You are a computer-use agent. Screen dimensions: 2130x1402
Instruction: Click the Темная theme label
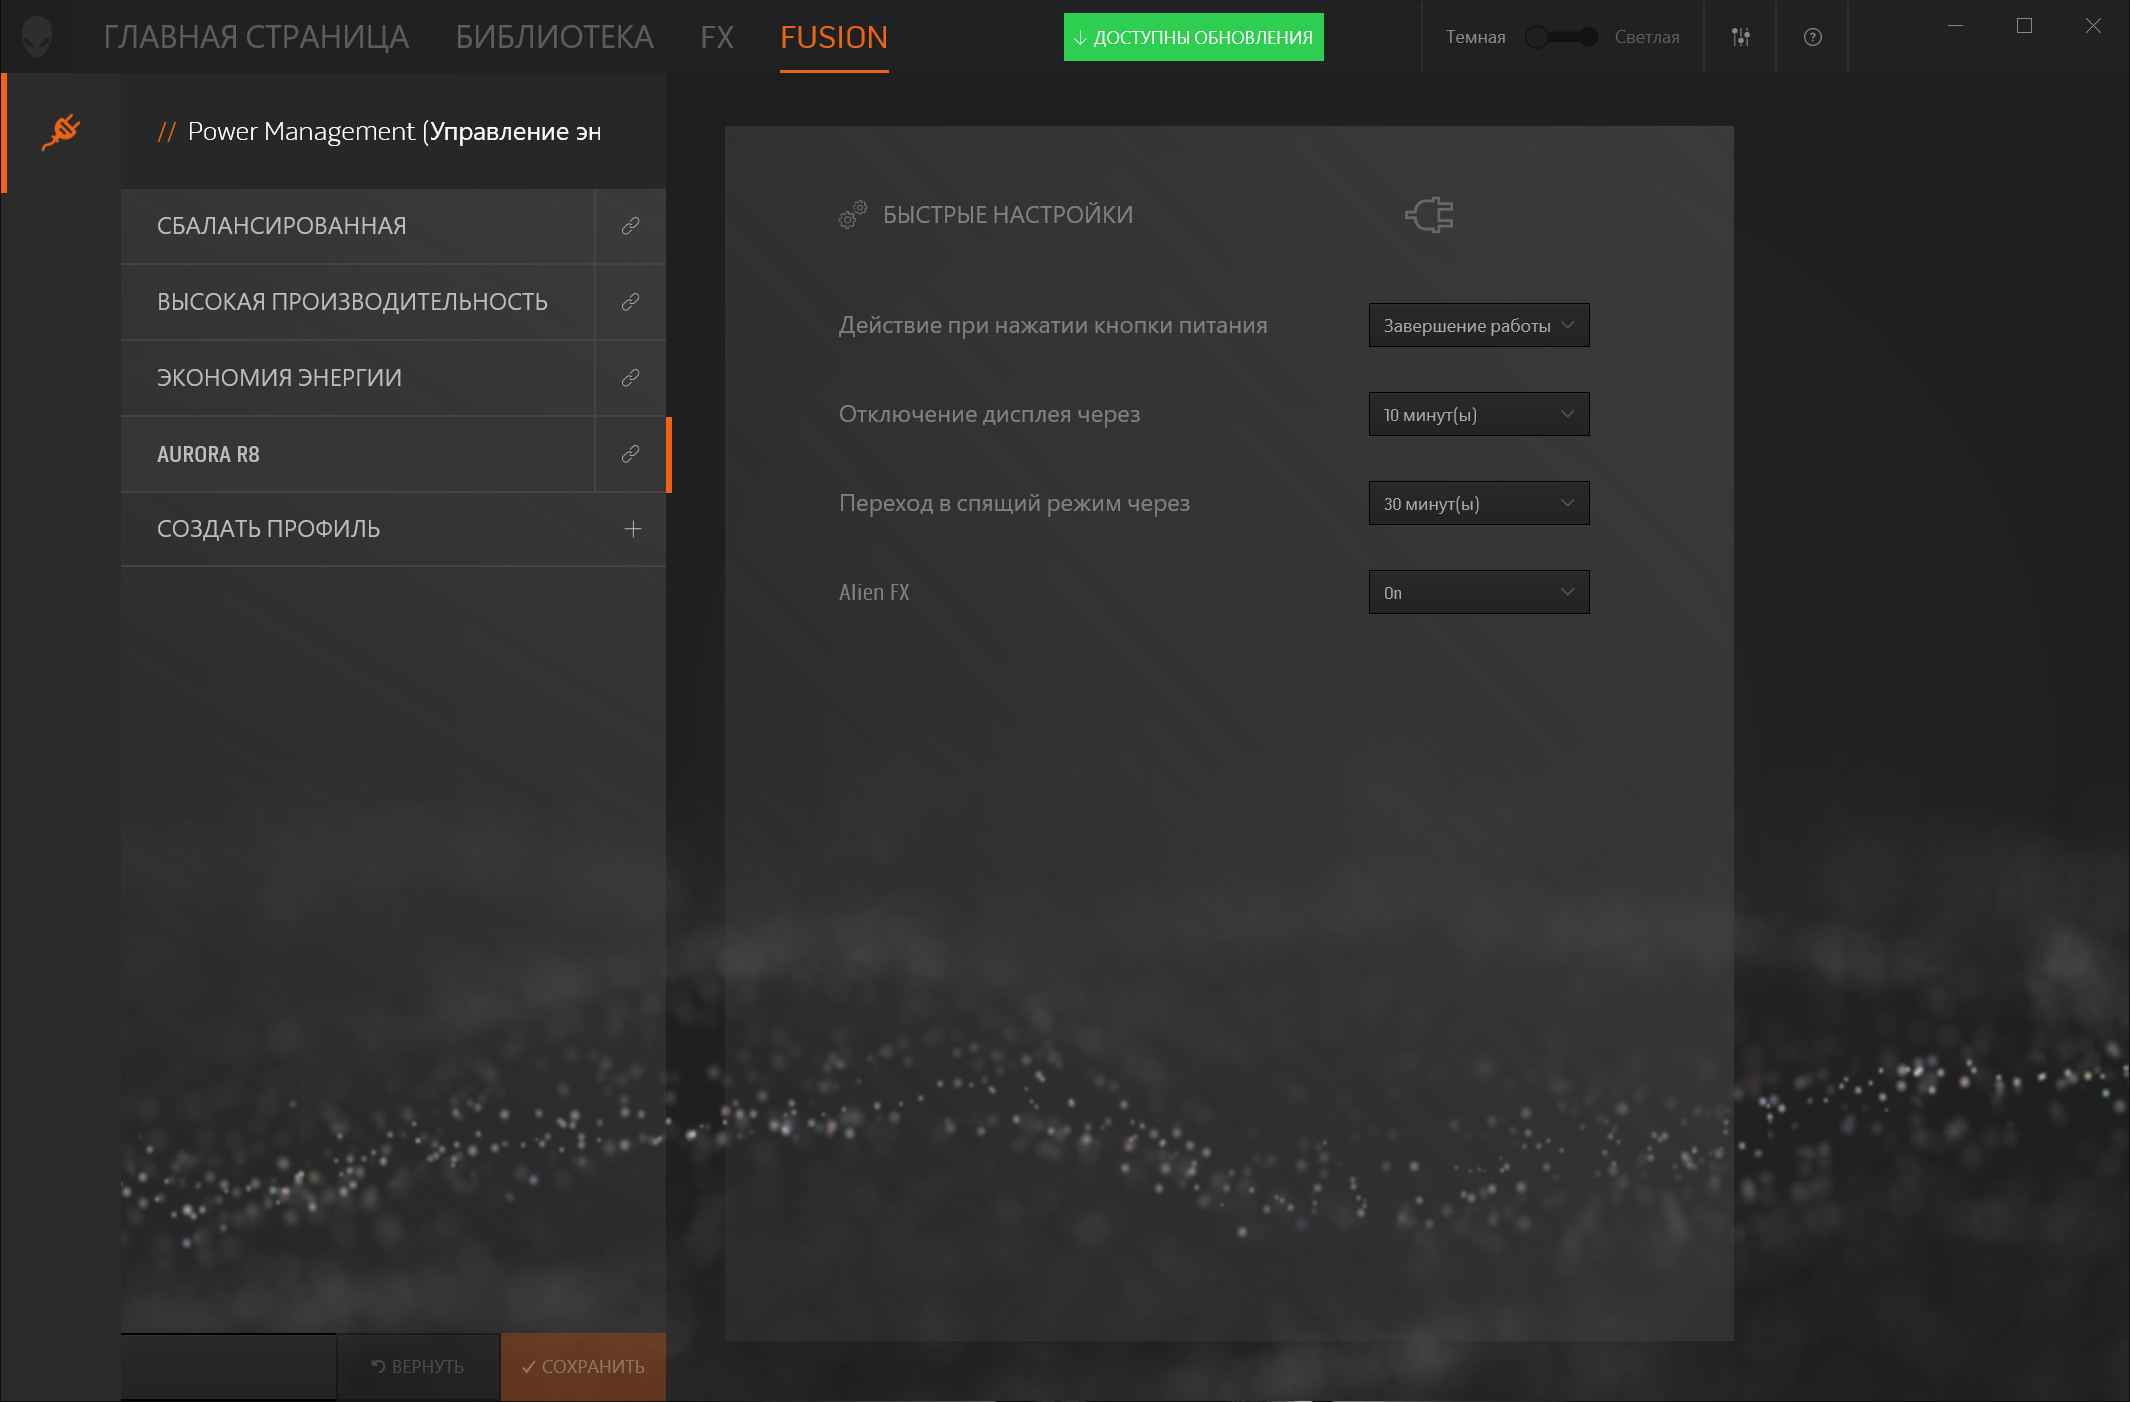tap(1475, 37)
